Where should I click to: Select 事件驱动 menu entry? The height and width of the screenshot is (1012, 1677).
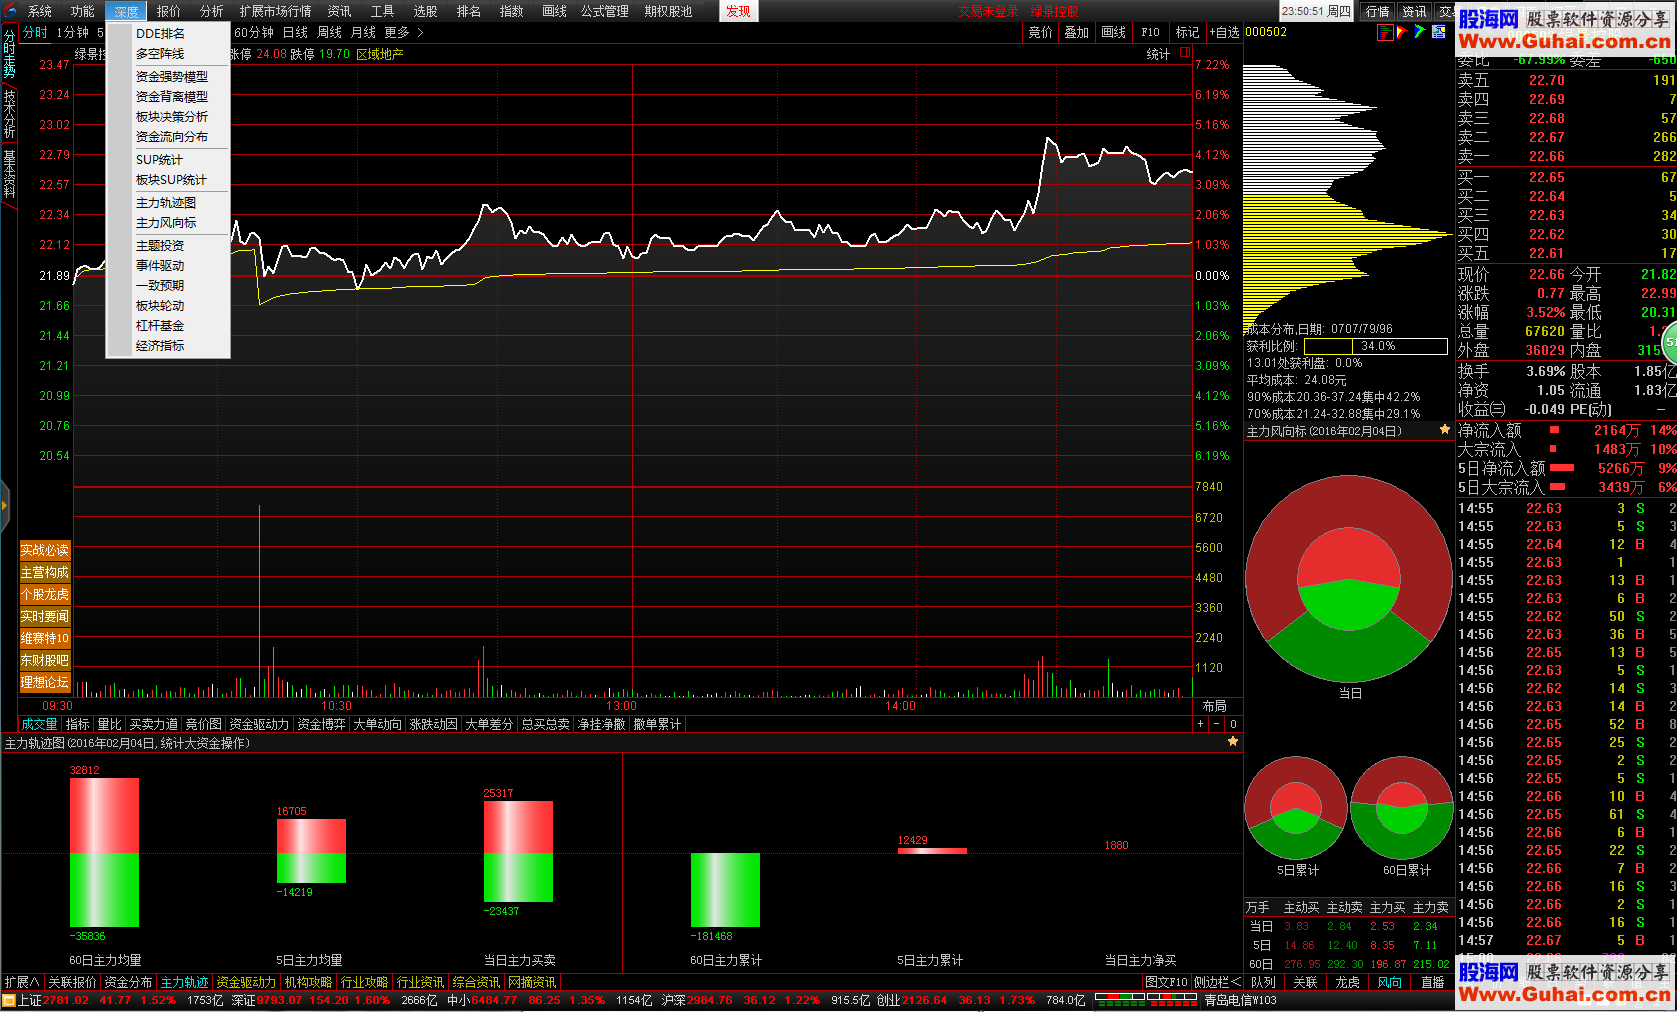[x=168, y=265]
